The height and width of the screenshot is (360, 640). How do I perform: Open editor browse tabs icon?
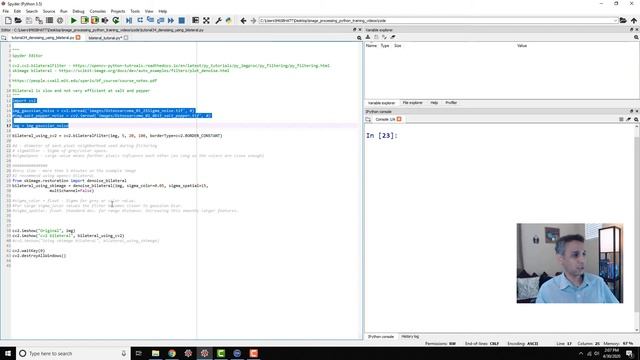tap(4, 38)
